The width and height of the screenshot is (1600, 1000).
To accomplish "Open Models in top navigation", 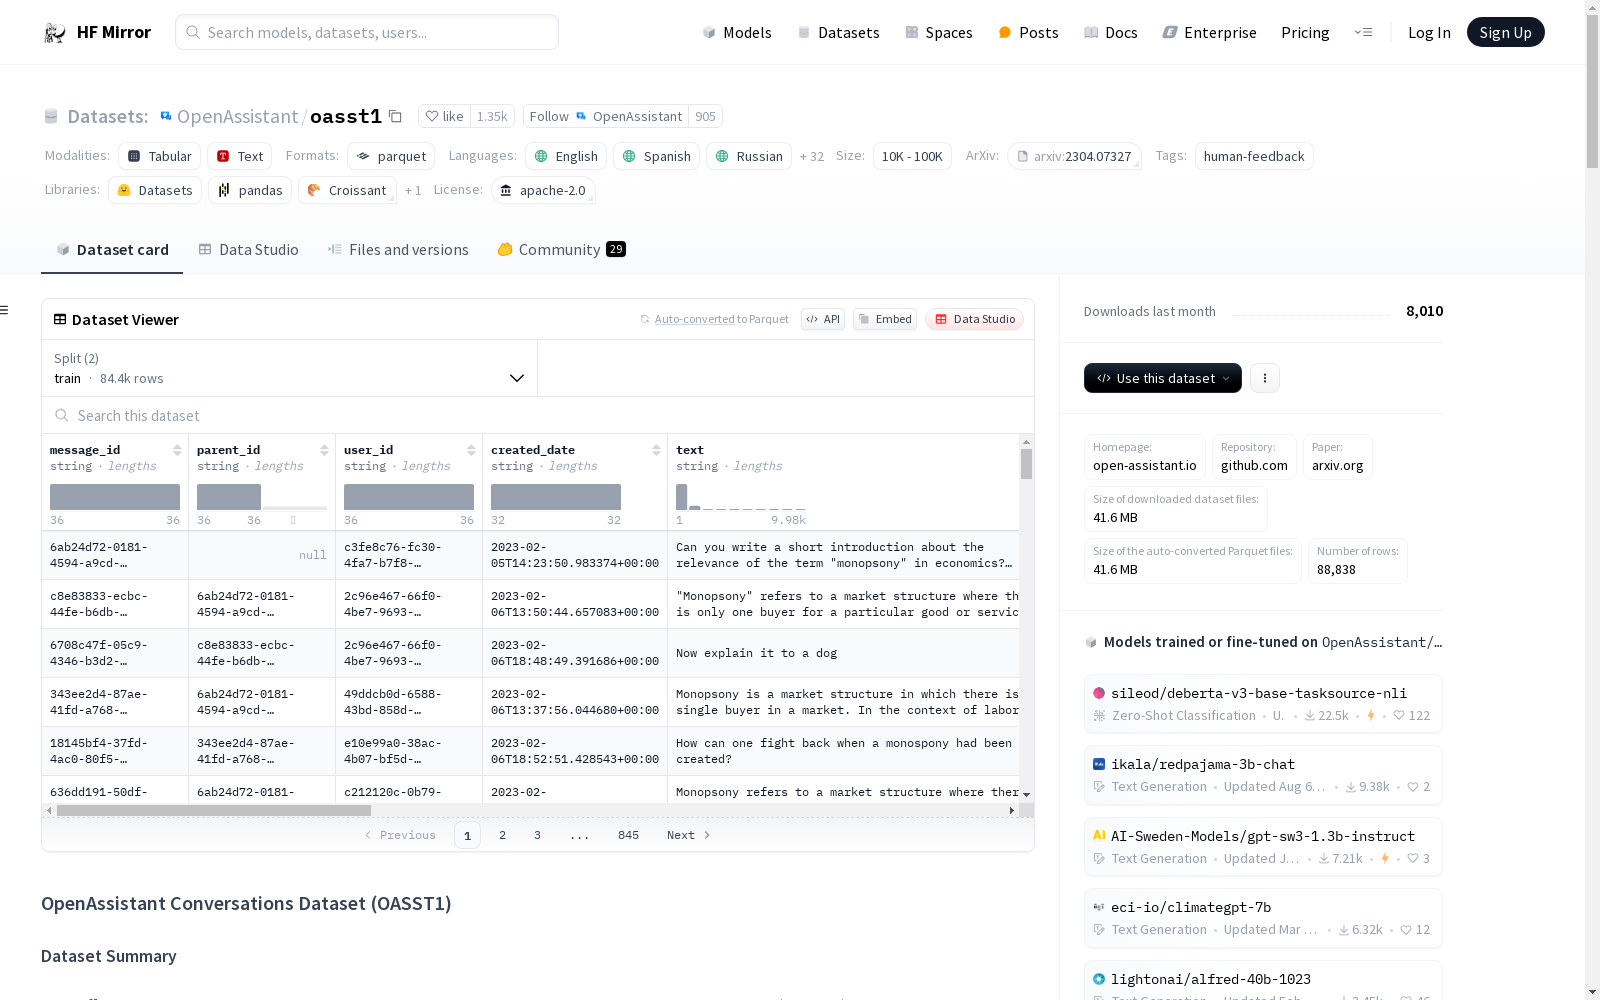I will click(737, 32).
